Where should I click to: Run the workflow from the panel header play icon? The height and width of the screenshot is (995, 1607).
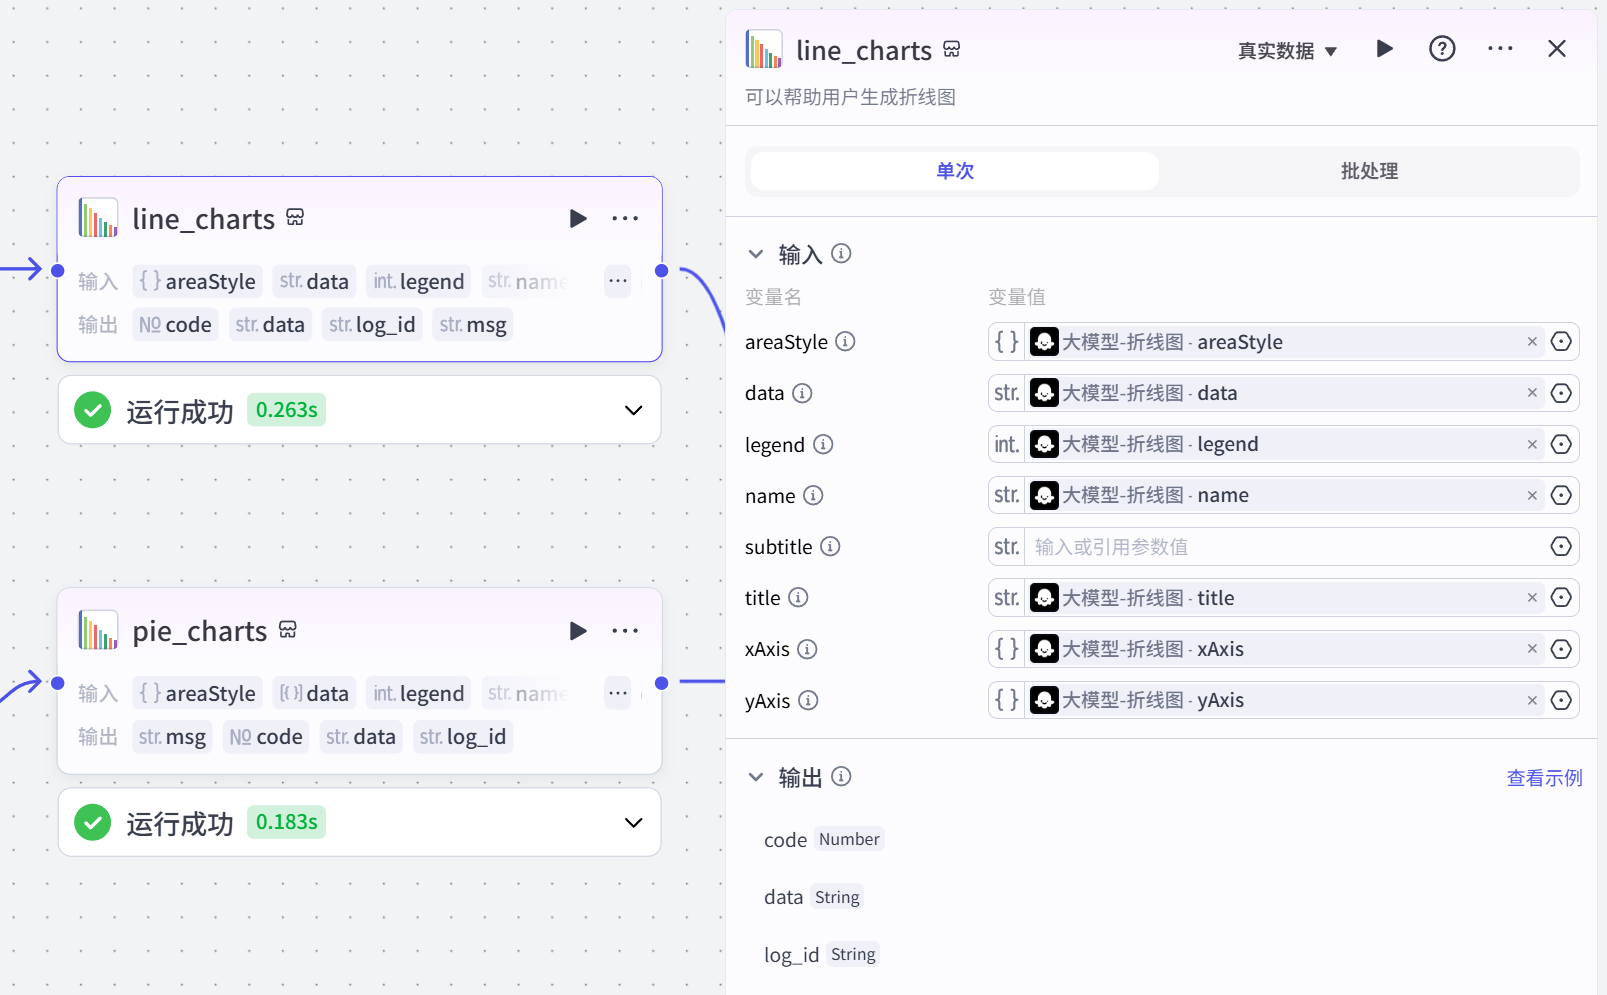point(1384,48)
